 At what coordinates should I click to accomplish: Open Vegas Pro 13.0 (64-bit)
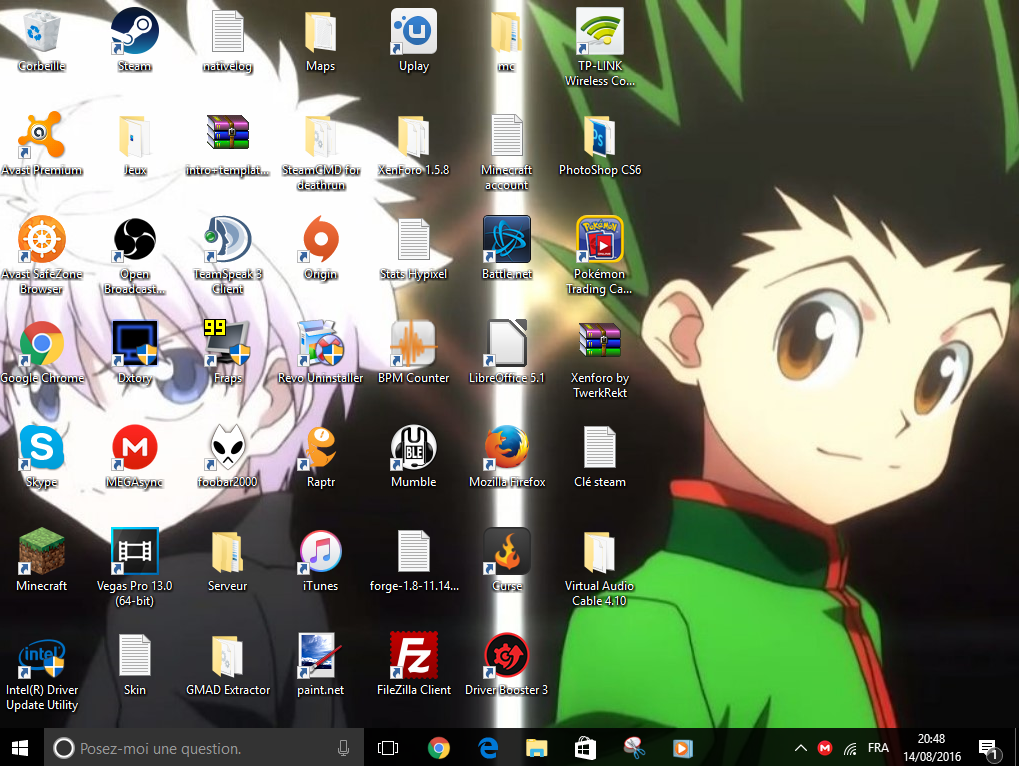coord(135,551)
